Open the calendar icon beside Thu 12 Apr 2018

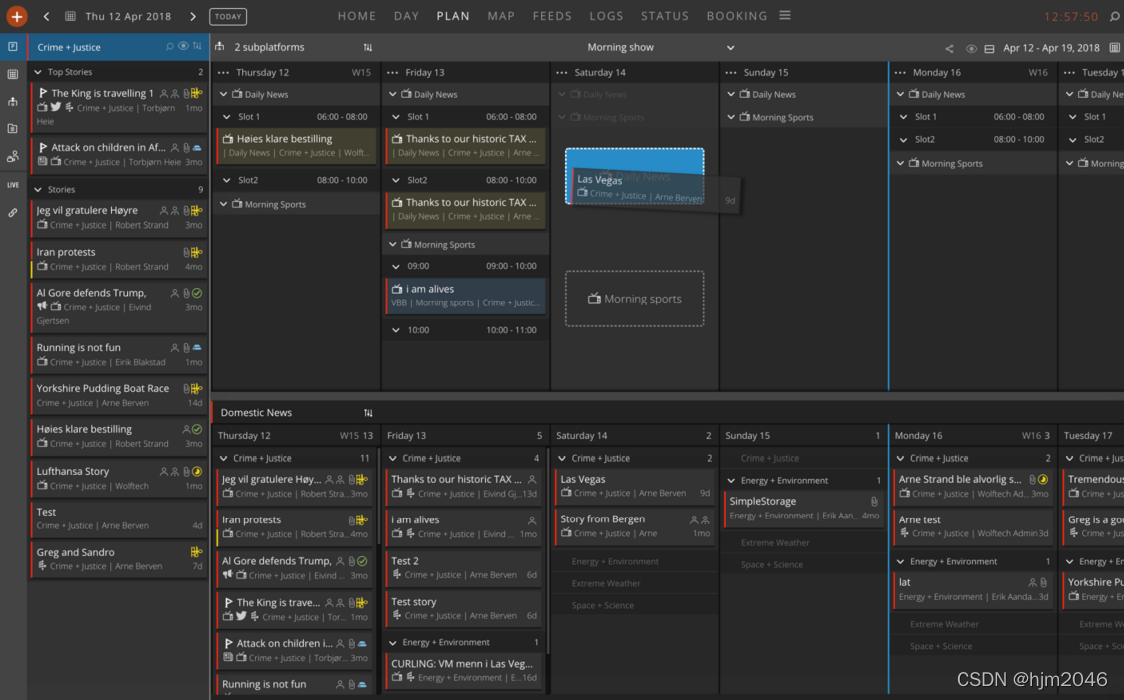coord(70,16)
